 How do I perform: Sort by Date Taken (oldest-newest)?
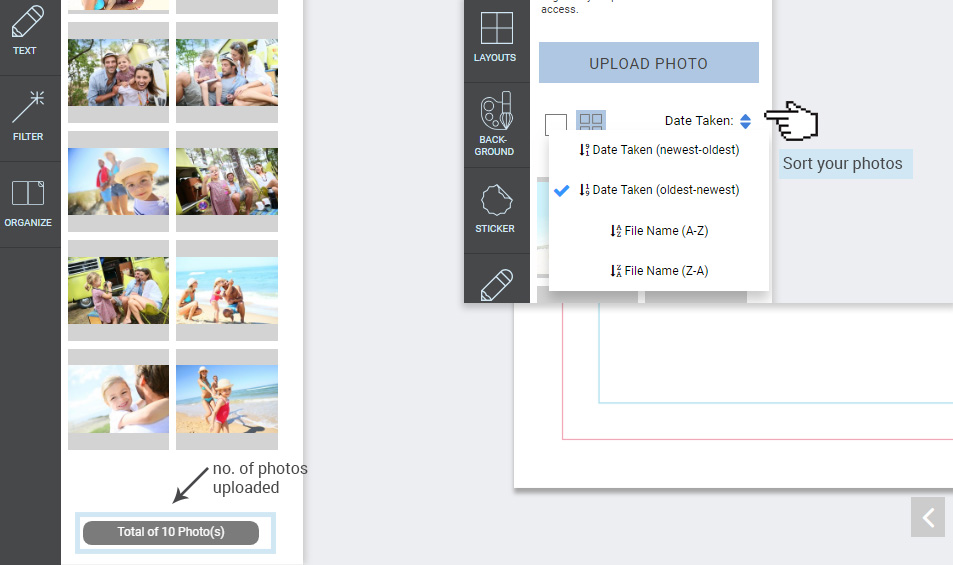pyautogui.click(x=659, y=190)
